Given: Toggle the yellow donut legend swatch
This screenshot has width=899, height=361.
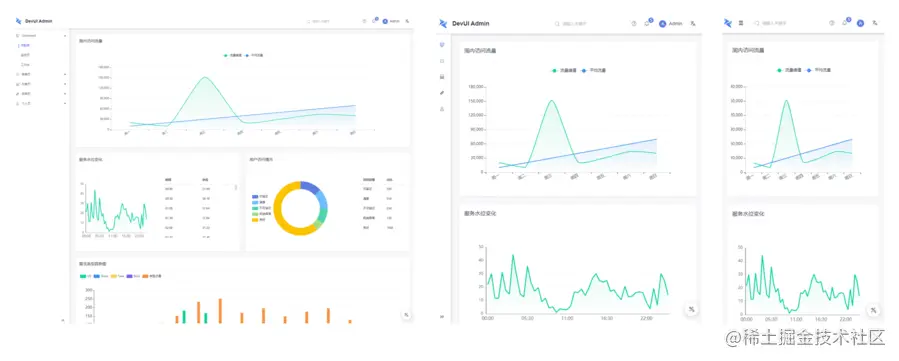Looking at the screenshot, I should pos(255,220).
